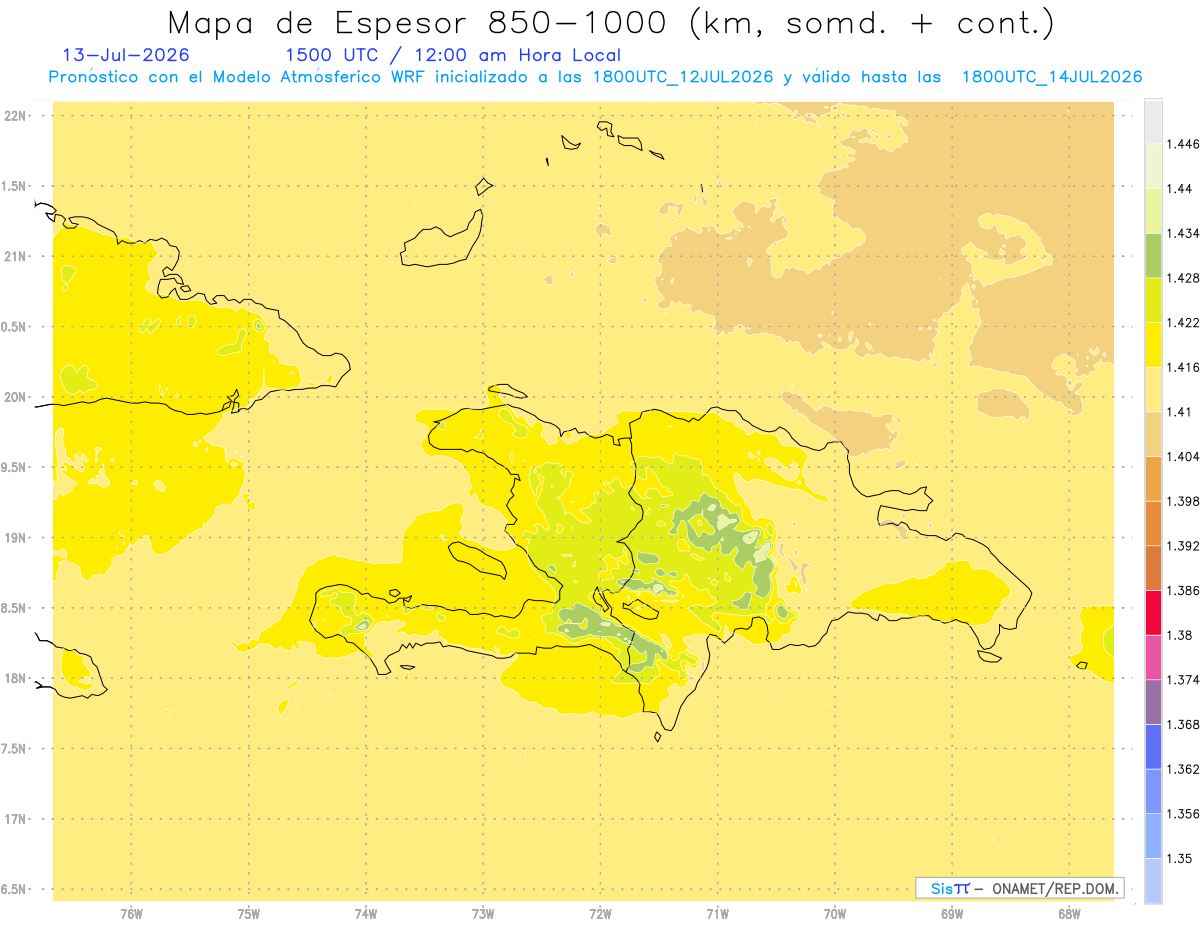This screenshot has height=927, width=1200.
Task: Click the date label '13-Jul-2026'
Action: coord(126,56)
